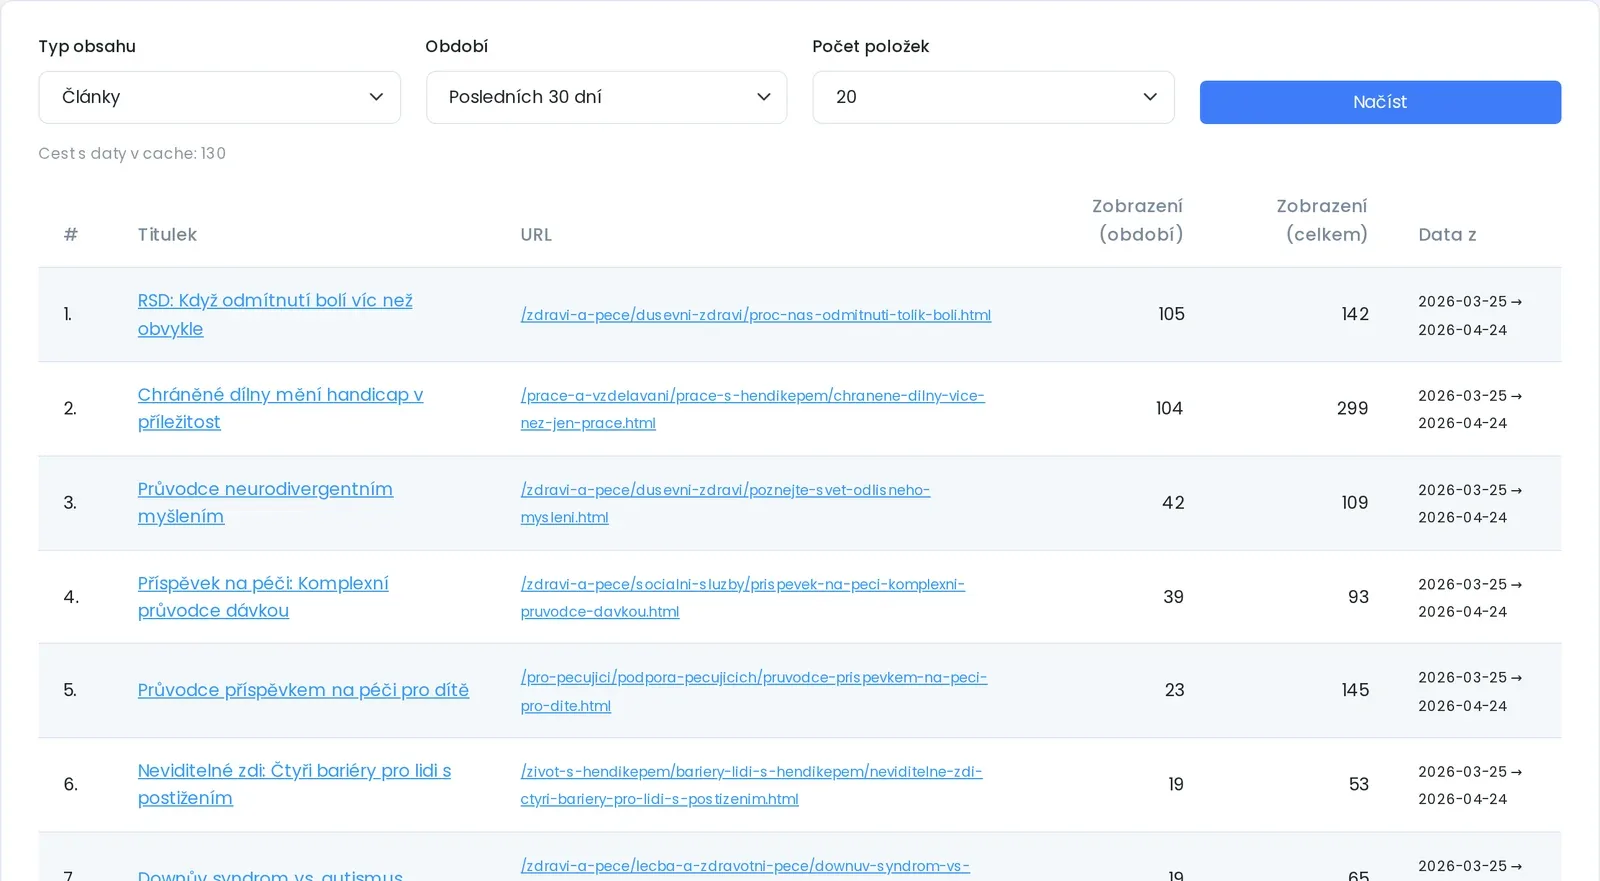Viewport: 1600px width, 881px height.
Task: Click the 'Cest s daty v cache: 130' text
Action: click(132, 153)
